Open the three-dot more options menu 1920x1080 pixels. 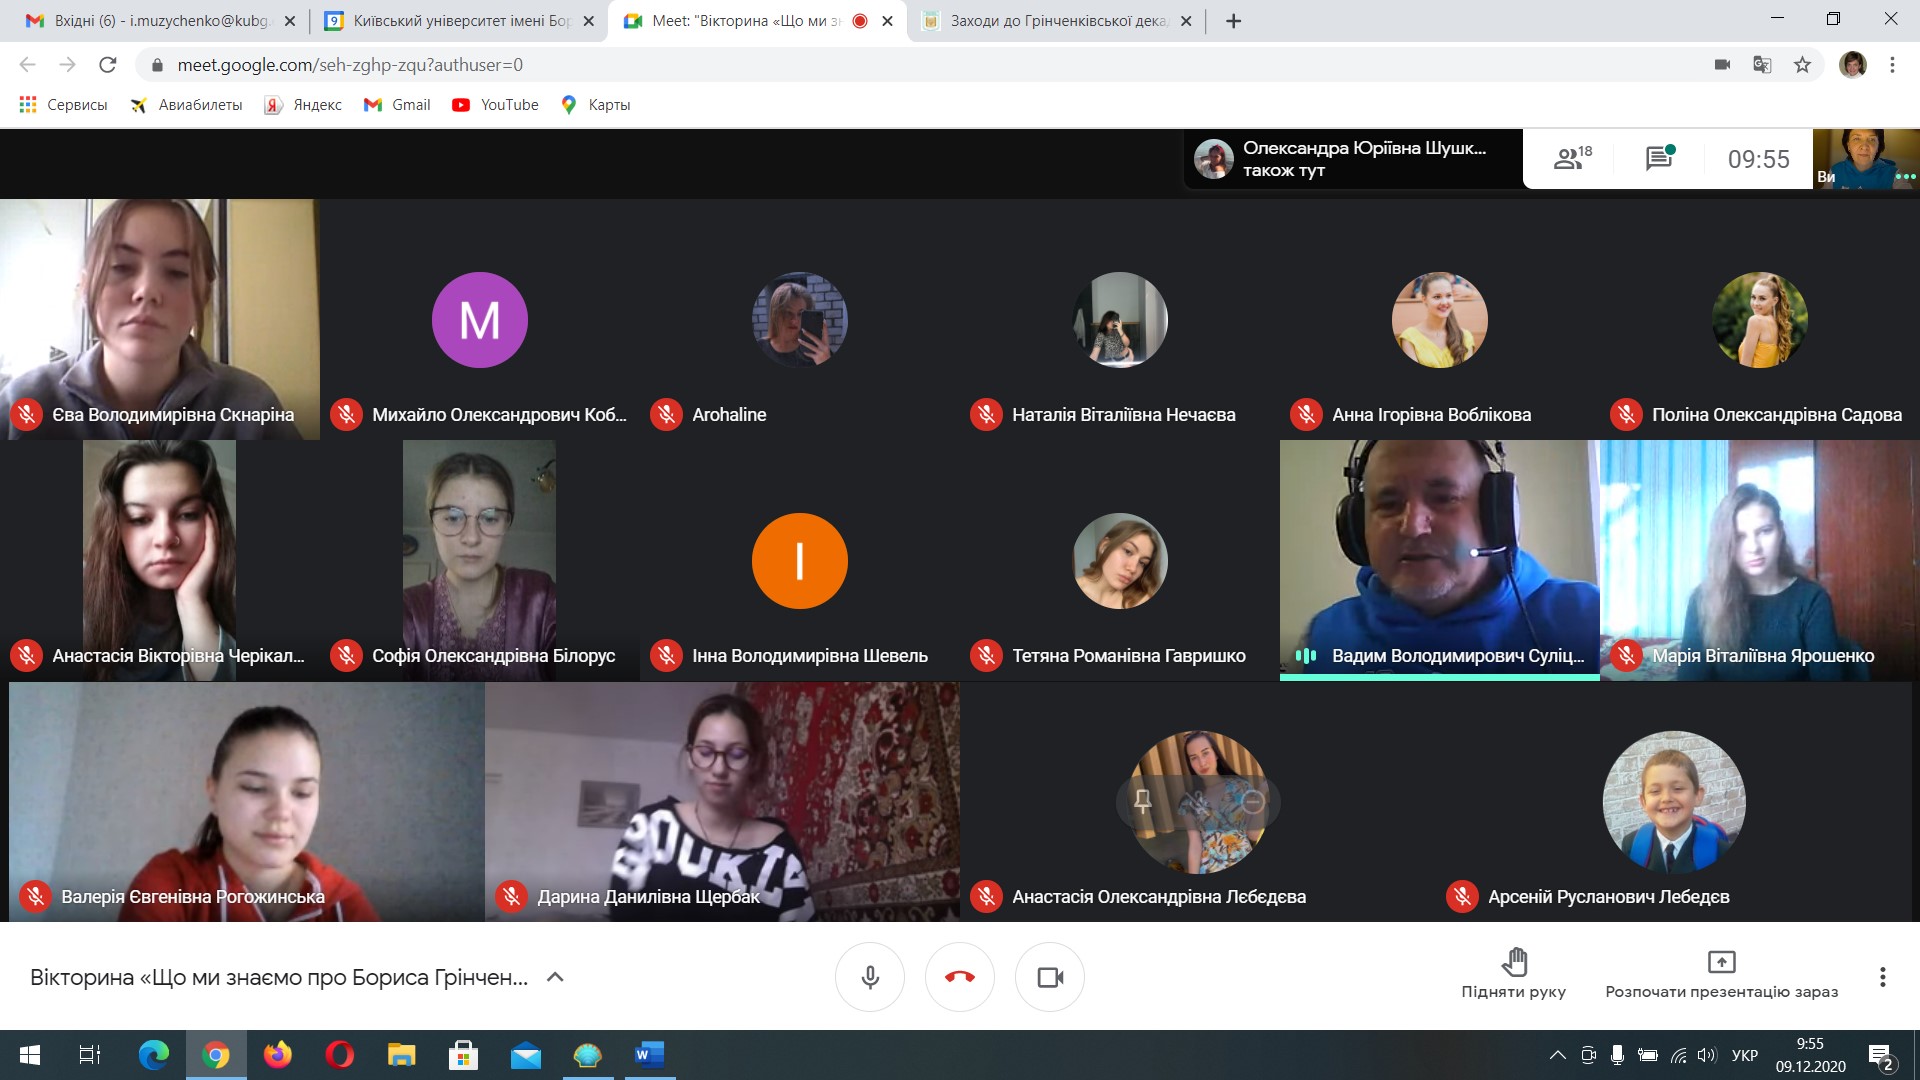tap(1882, 977)
